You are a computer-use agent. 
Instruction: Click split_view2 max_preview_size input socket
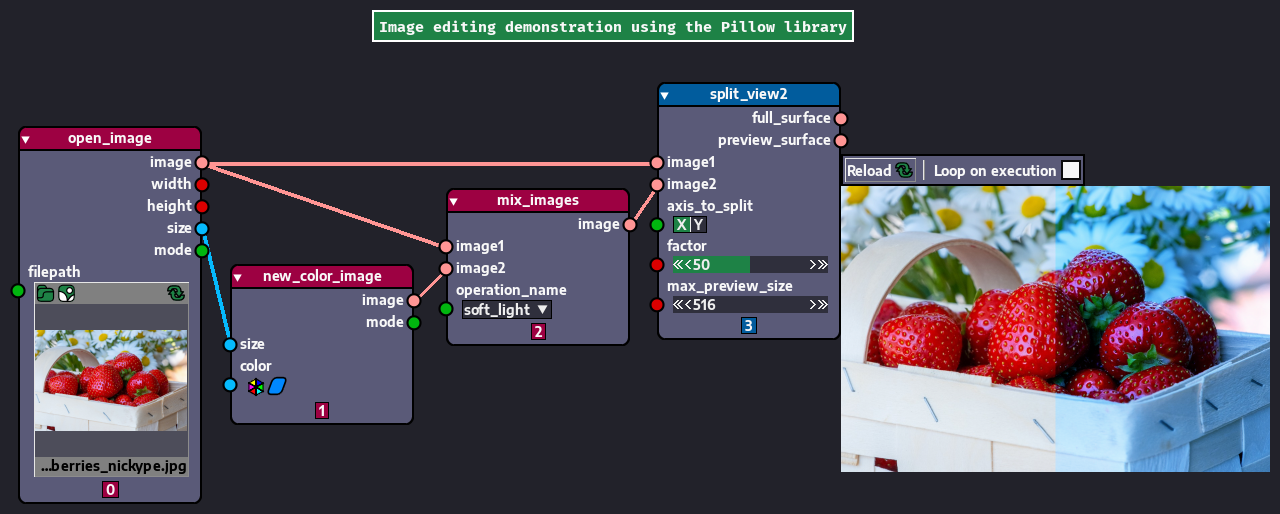[x=657, y=305]
